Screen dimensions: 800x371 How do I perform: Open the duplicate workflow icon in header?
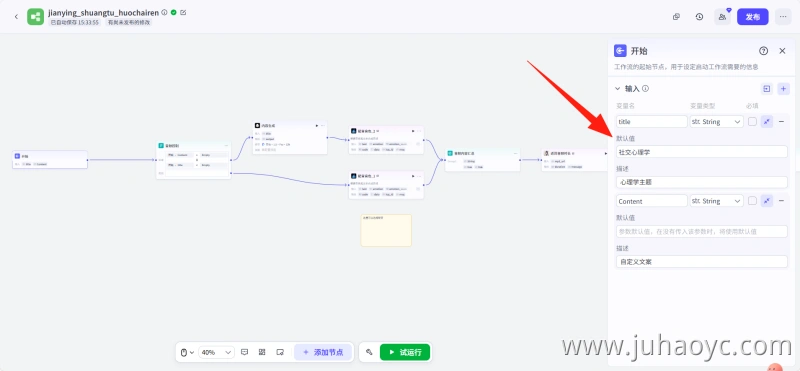[x=676, y=17]
